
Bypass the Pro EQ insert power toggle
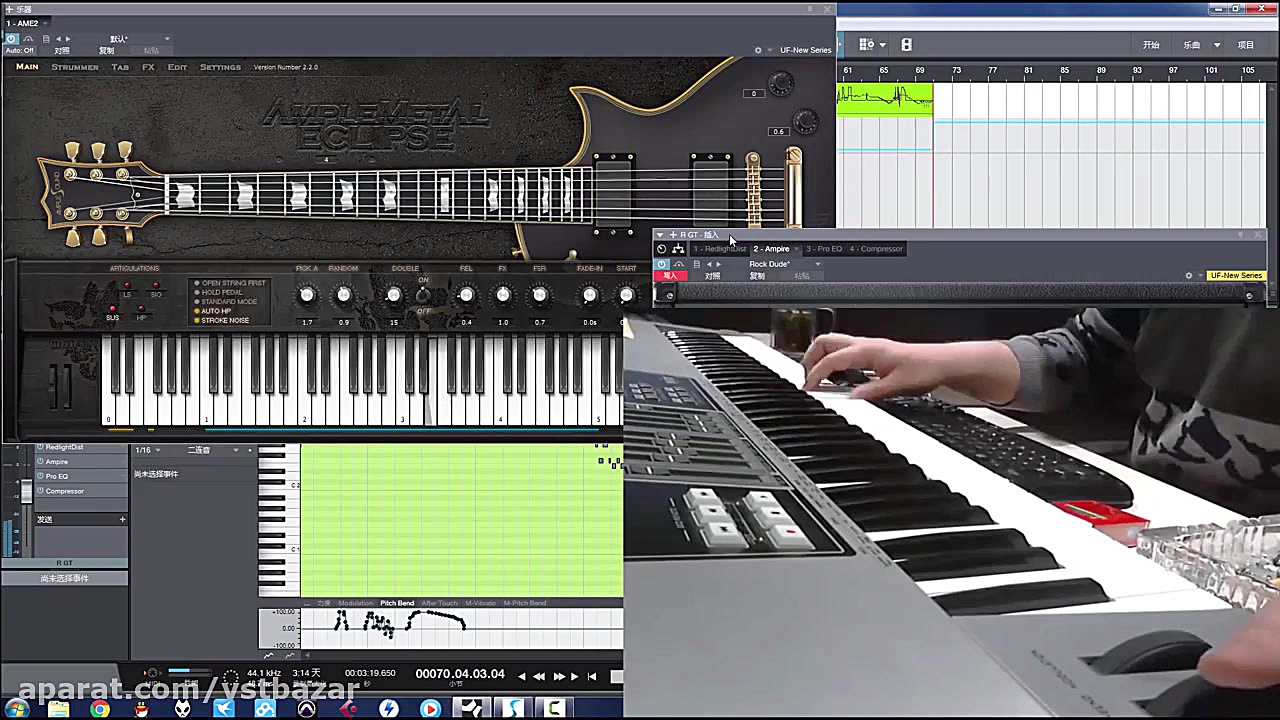[x=40, y=476]
